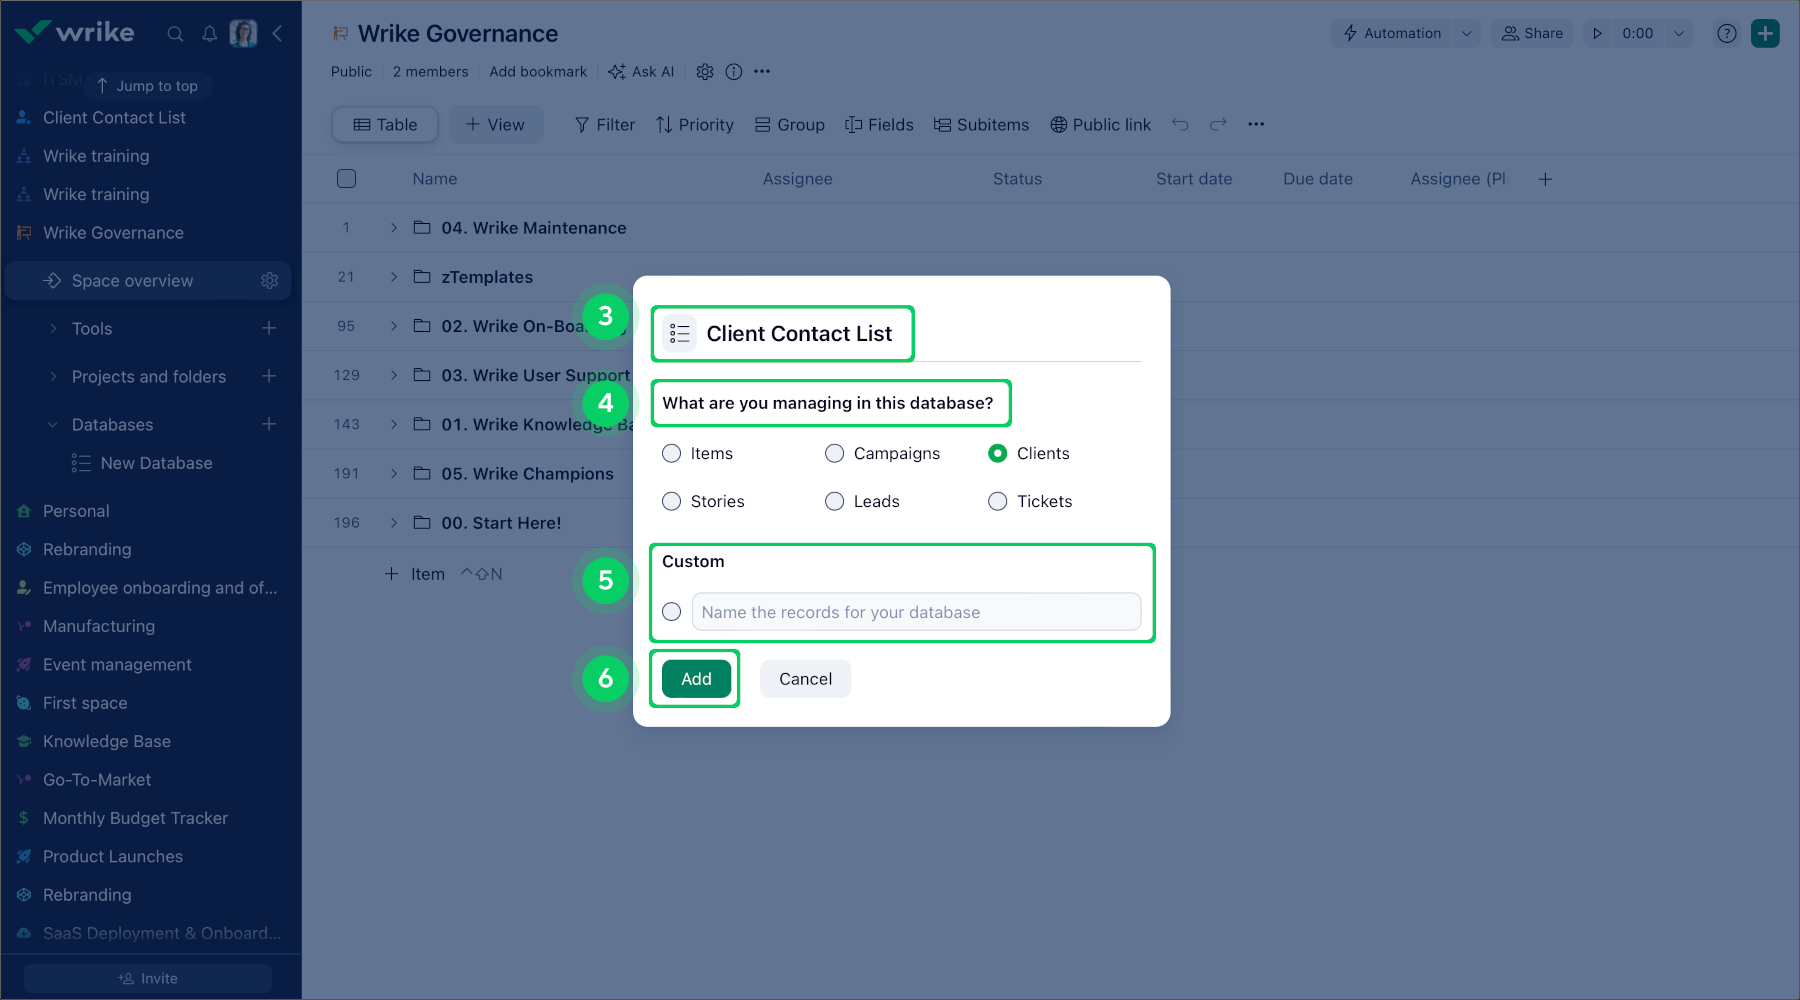Open the toolbar overflow menu

(1256, 124)
